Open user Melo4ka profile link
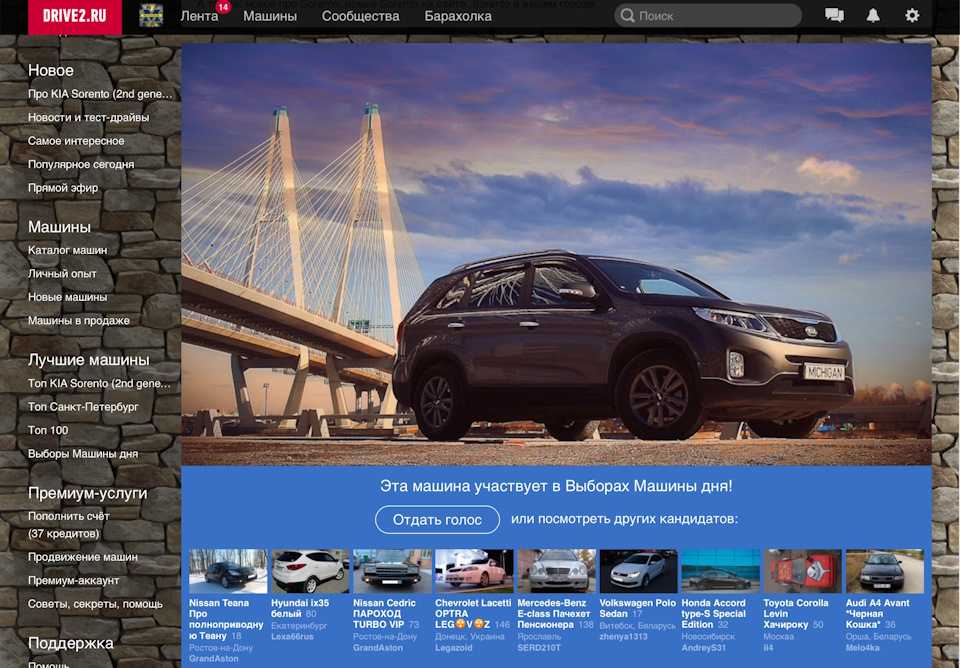This screenshot has width=960, height=668. coord(863,648)
